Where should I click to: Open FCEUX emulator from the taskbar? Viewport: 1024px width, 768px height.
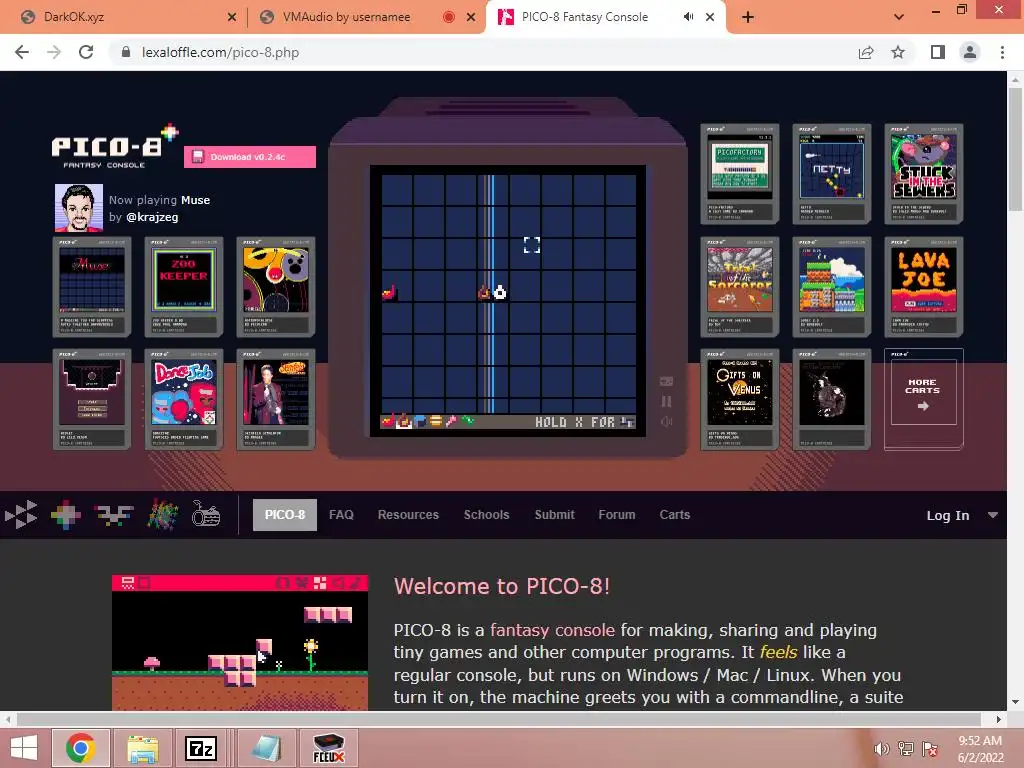[328, 748]
